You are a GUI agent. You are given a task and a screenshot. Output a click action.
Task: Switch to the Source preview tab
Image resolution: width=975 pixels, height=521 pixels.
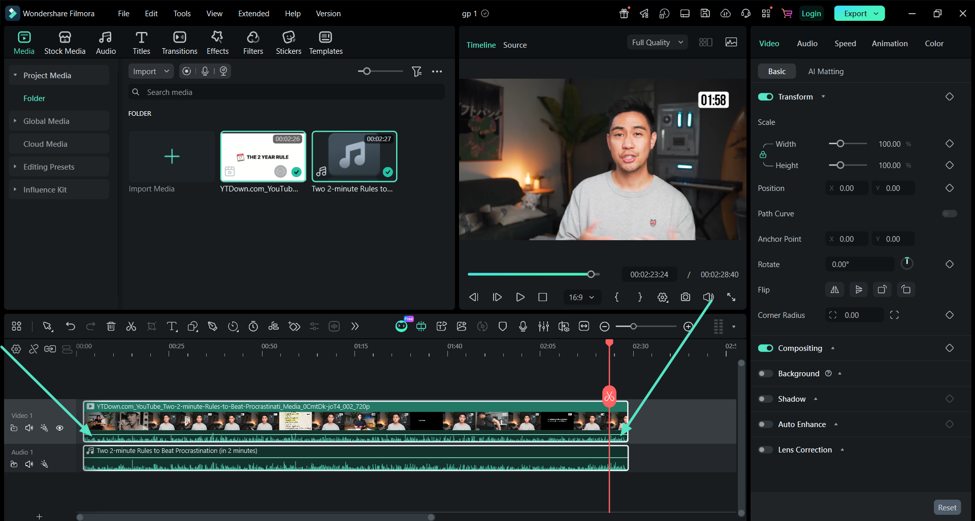pos(515,45)
